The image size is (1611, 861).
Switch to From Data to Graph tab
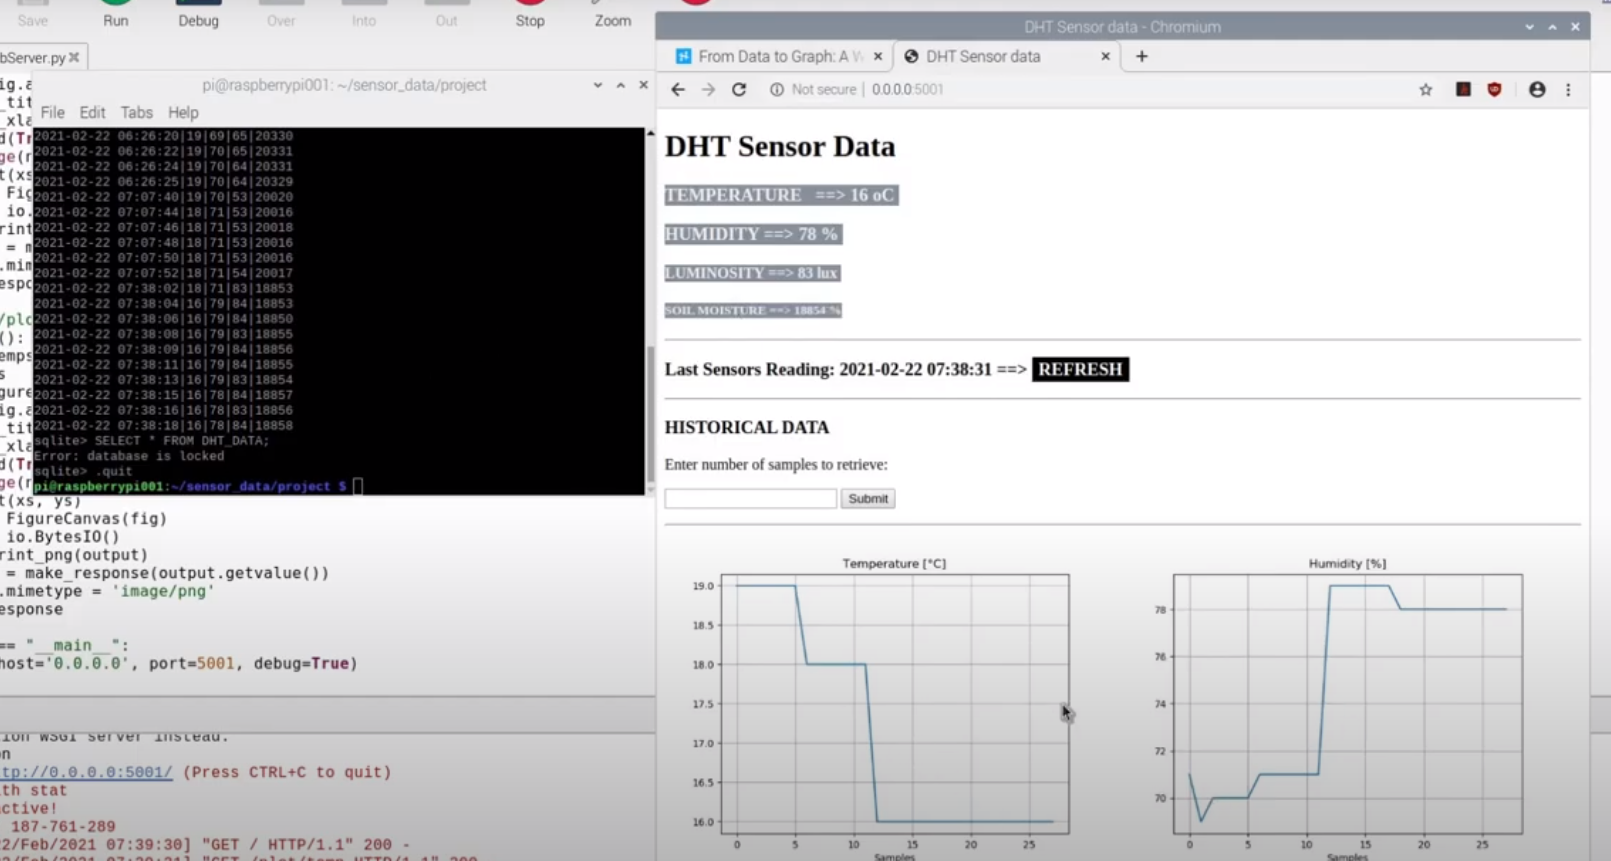[770, 57]
